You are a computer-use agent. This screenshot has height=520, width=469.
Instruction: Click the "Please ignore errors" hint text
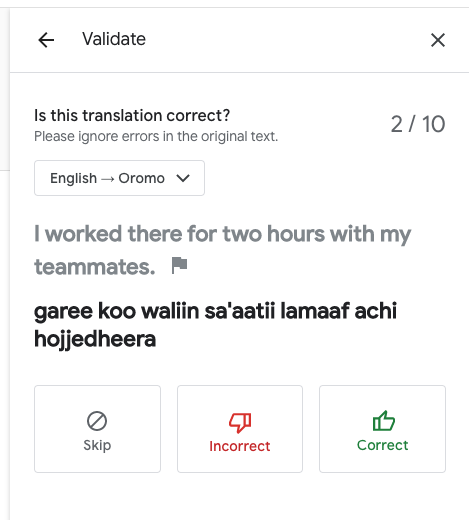coord(156,136)
